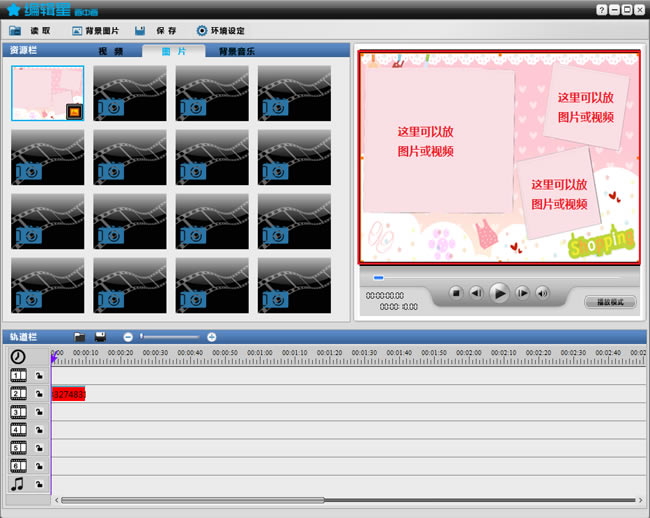Screen dimensions: 650x518
Task: Click the 播放模式 button
Action: pos(609,301)
